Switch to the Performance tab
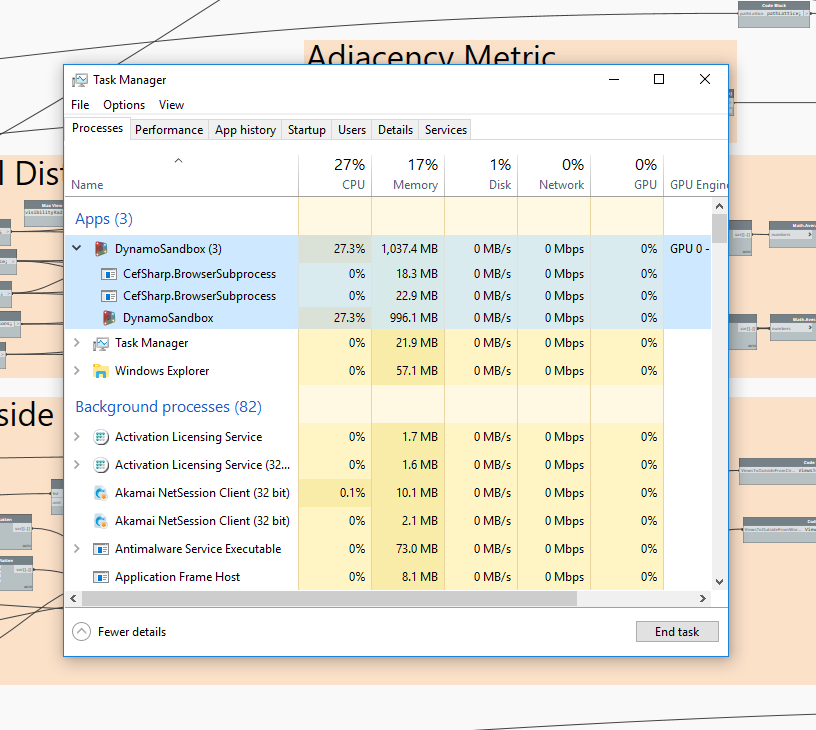Screen dimensions: 816x730 (x=169, y=130)
